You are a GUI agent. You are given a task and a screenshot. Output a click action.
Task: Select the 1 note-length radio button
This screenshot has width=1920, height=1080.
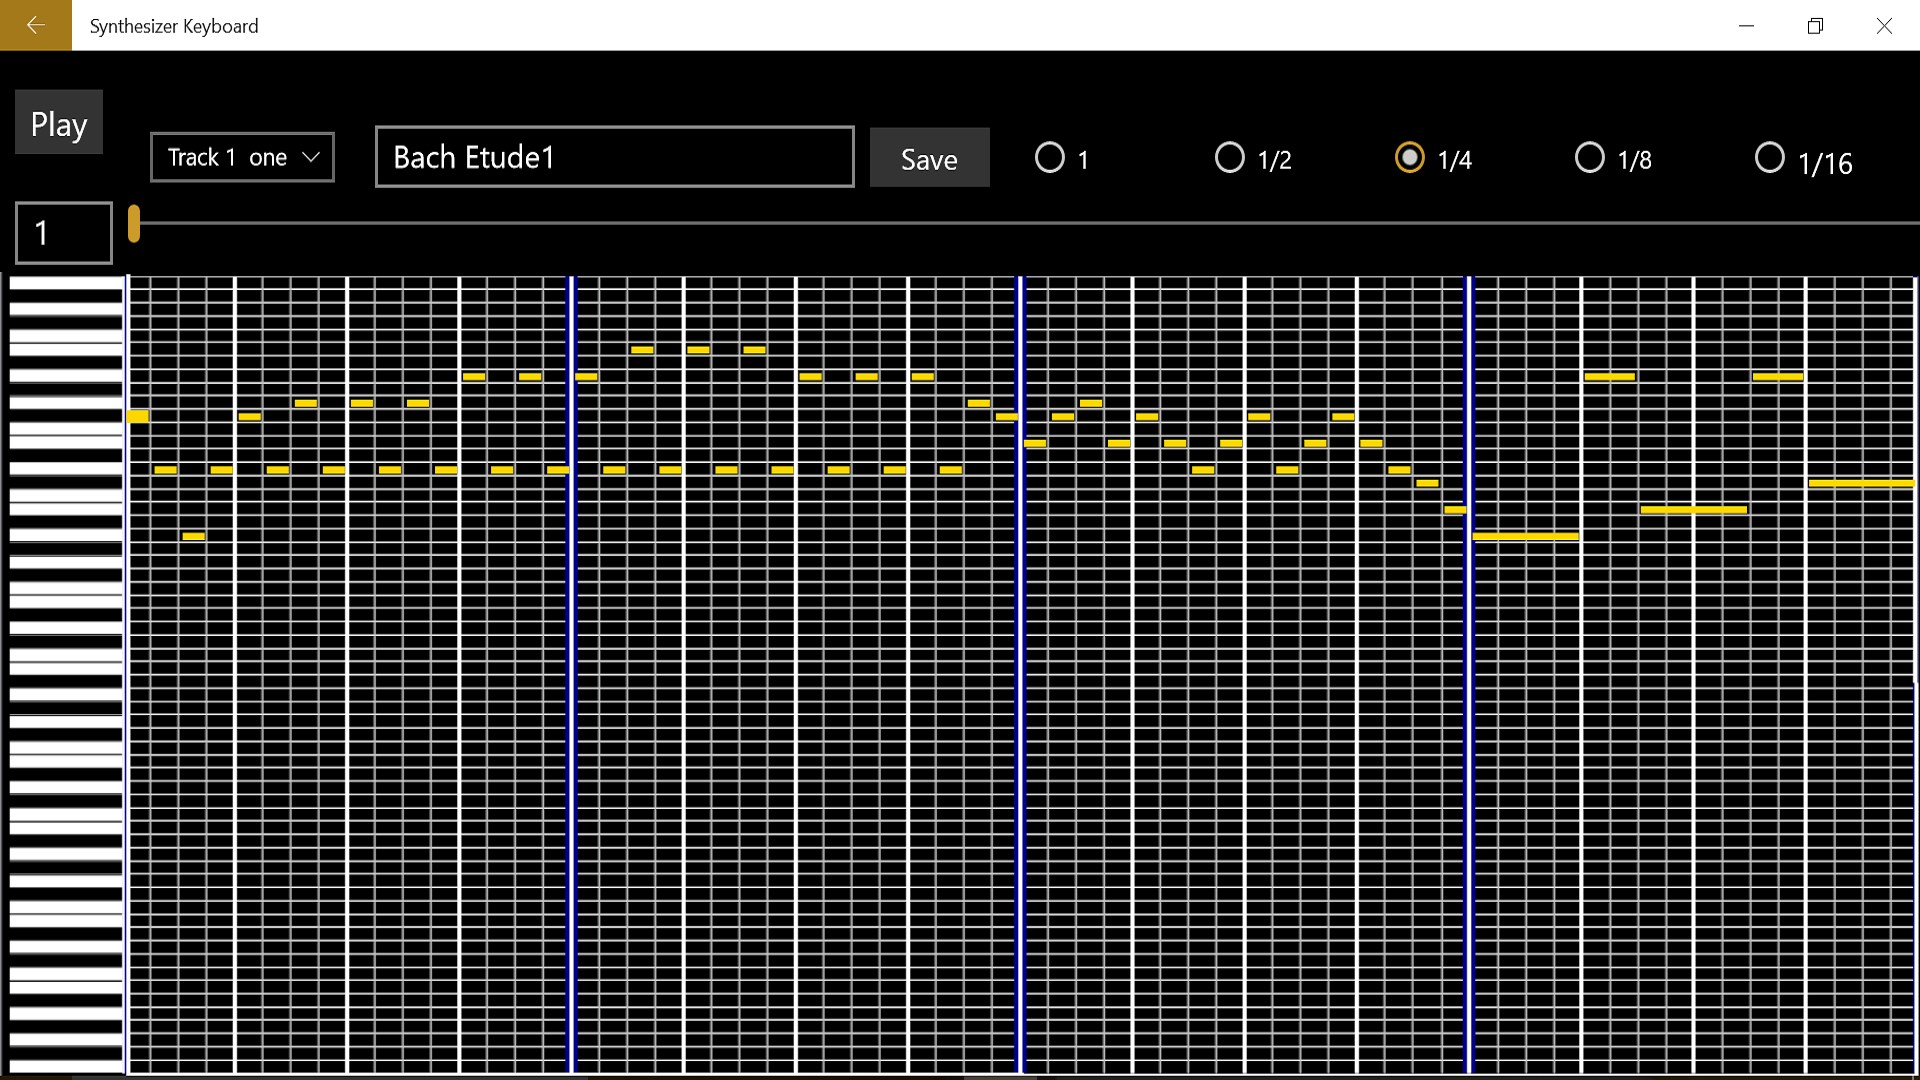1049,157
